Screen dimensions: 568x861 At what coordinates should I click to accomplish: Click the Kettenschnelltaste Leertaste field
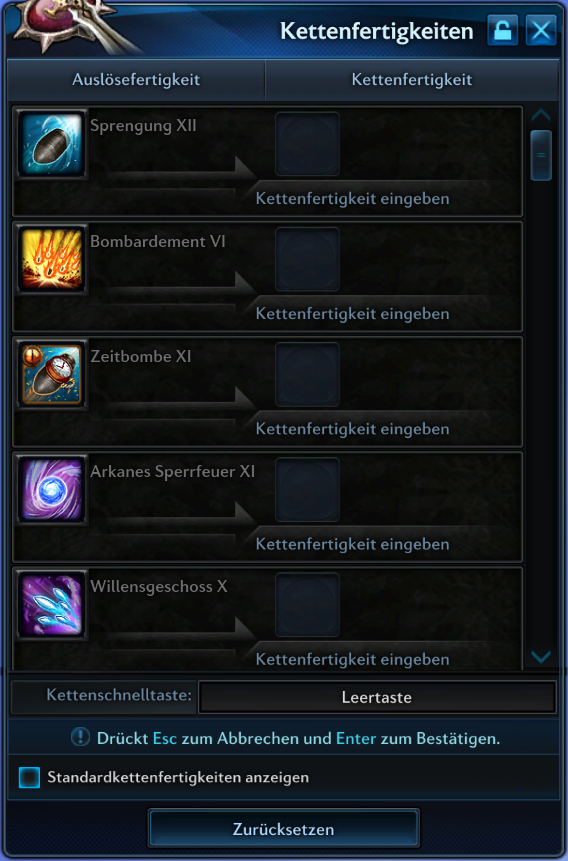(377, 697)
